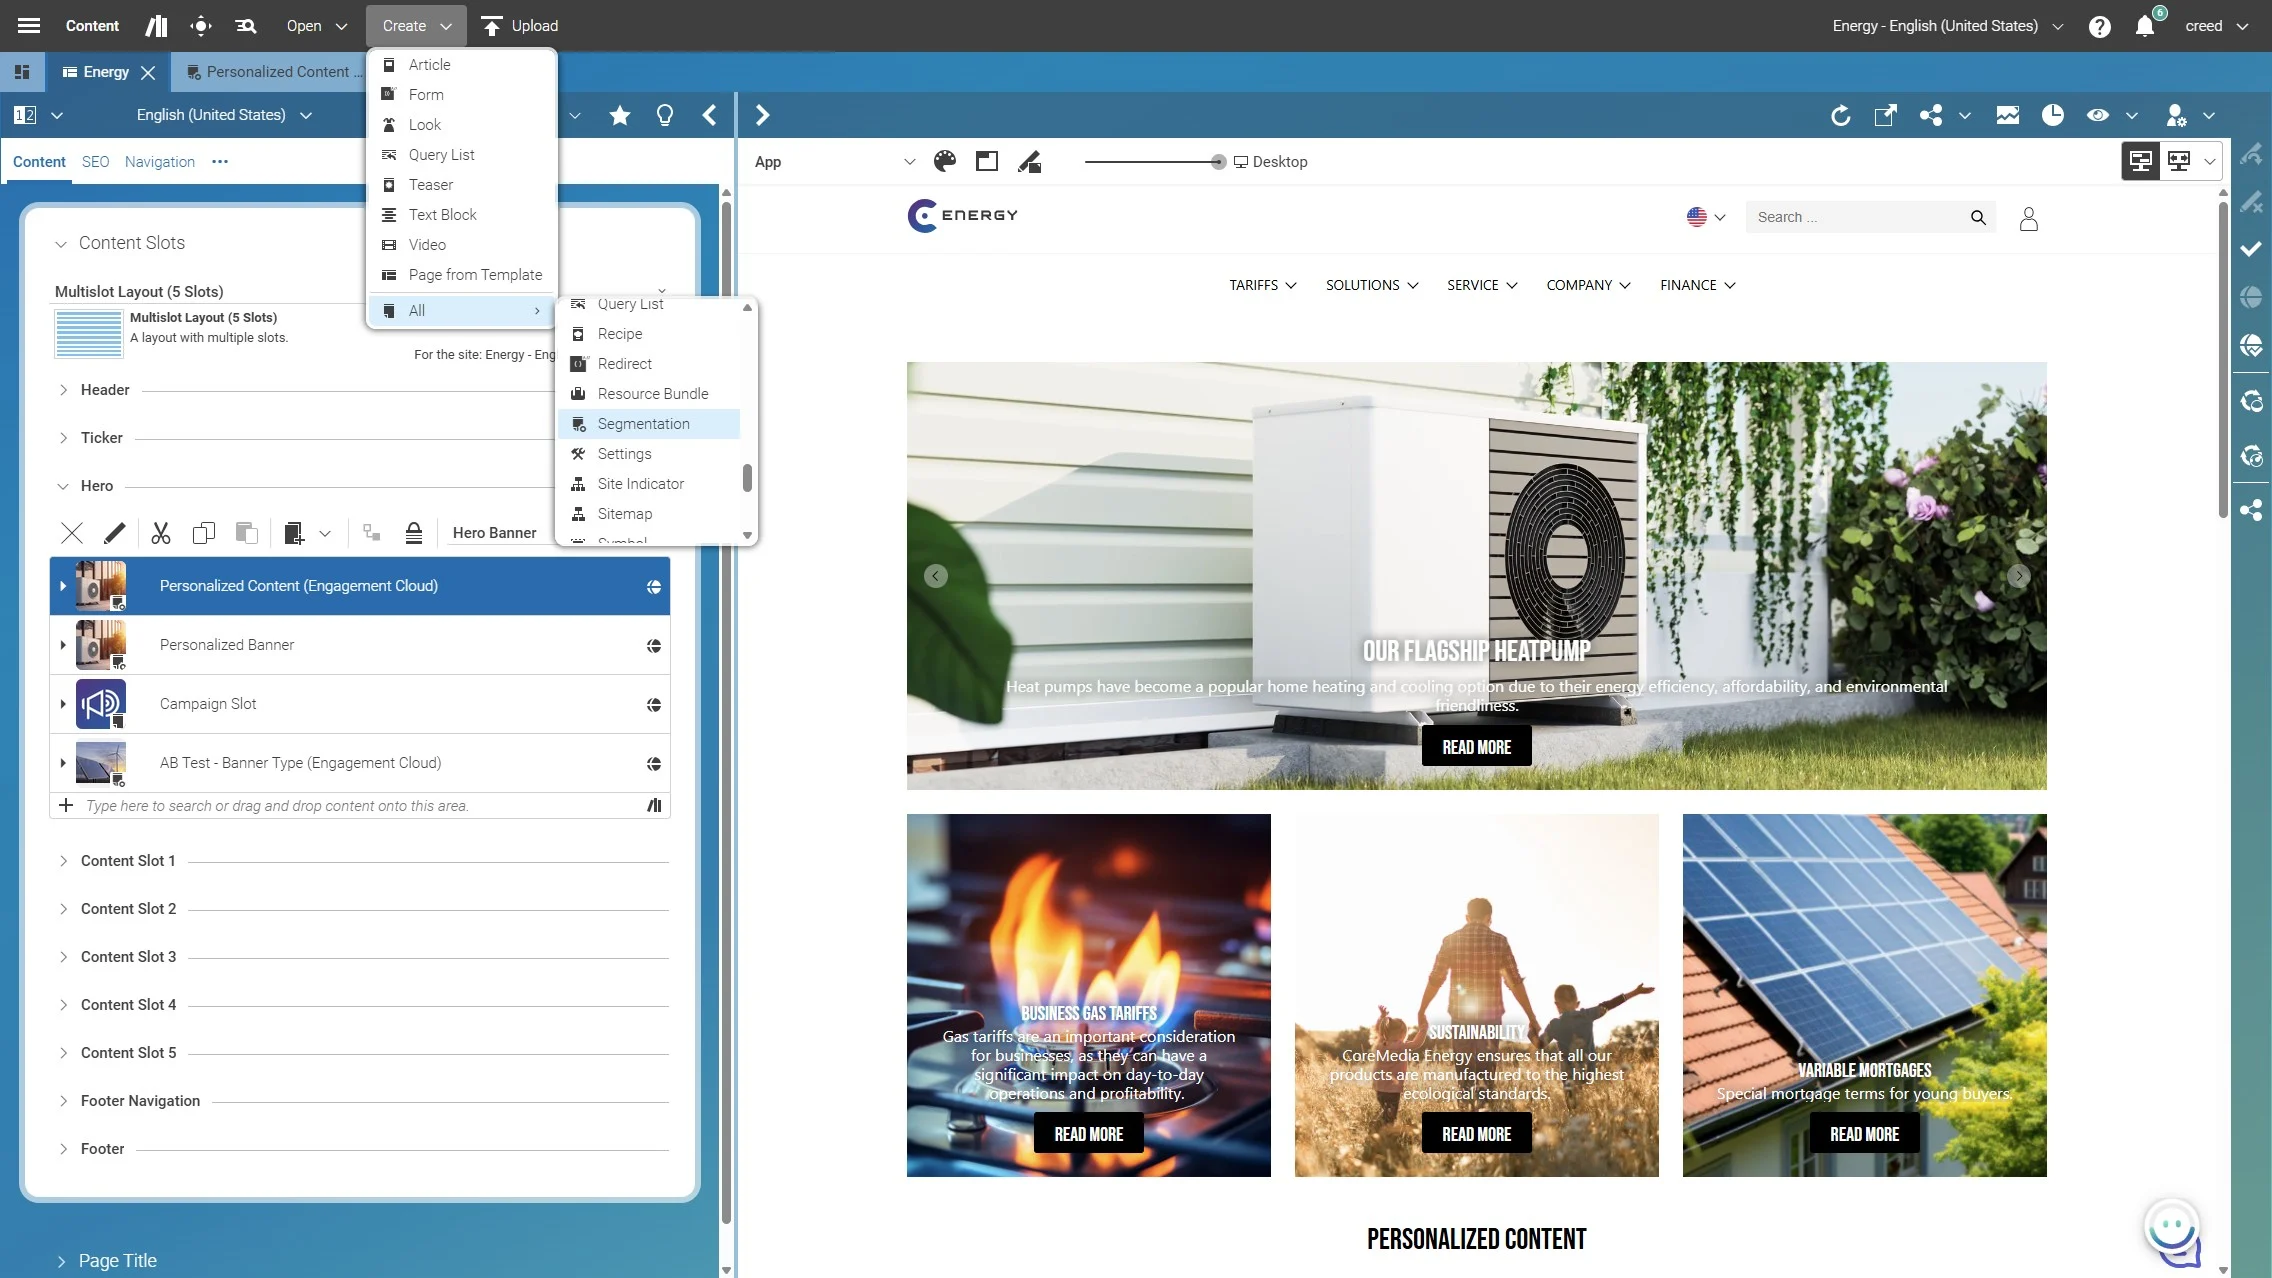
Task: Open preview in new window icon
Action: click(x=1885, y=116)
